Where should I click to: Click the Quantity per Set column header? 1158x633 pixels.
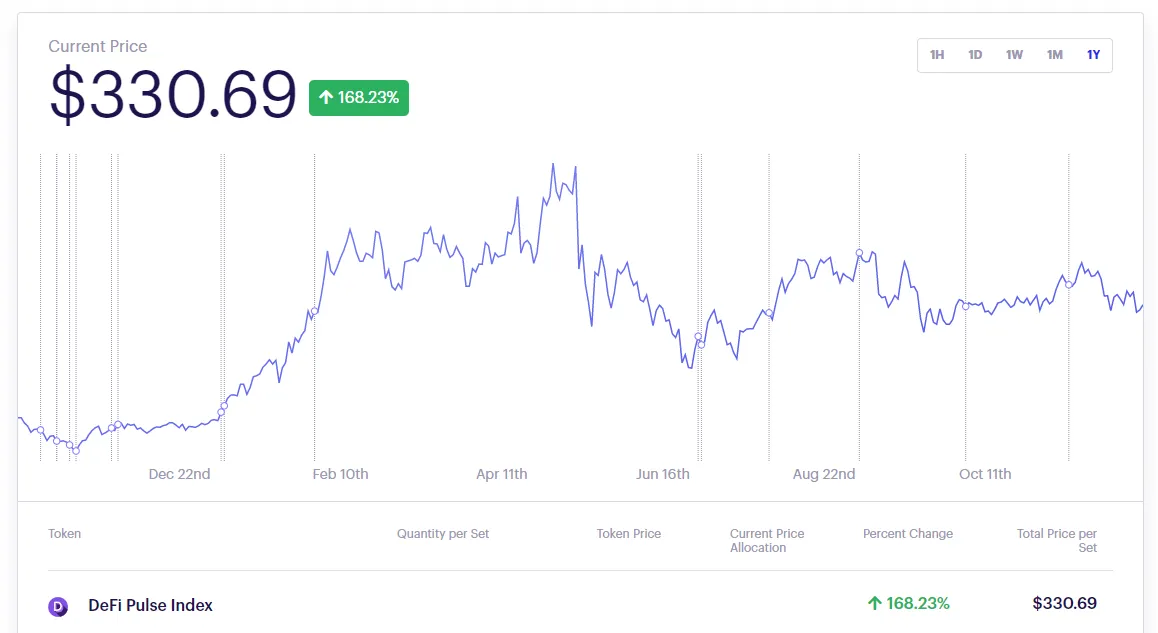[443, 534]
